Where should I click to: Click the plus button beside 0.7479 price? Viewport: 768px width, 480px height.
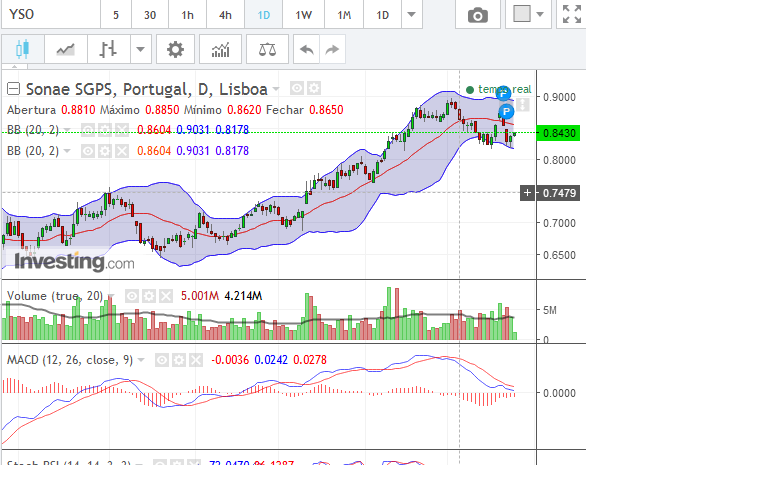pos(527,193)
